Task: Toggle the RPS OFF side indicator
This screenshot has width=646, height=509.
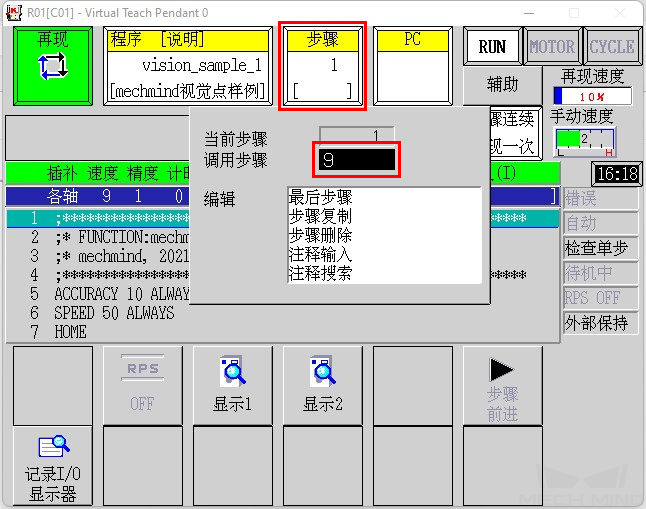Action: click(600, 298)
